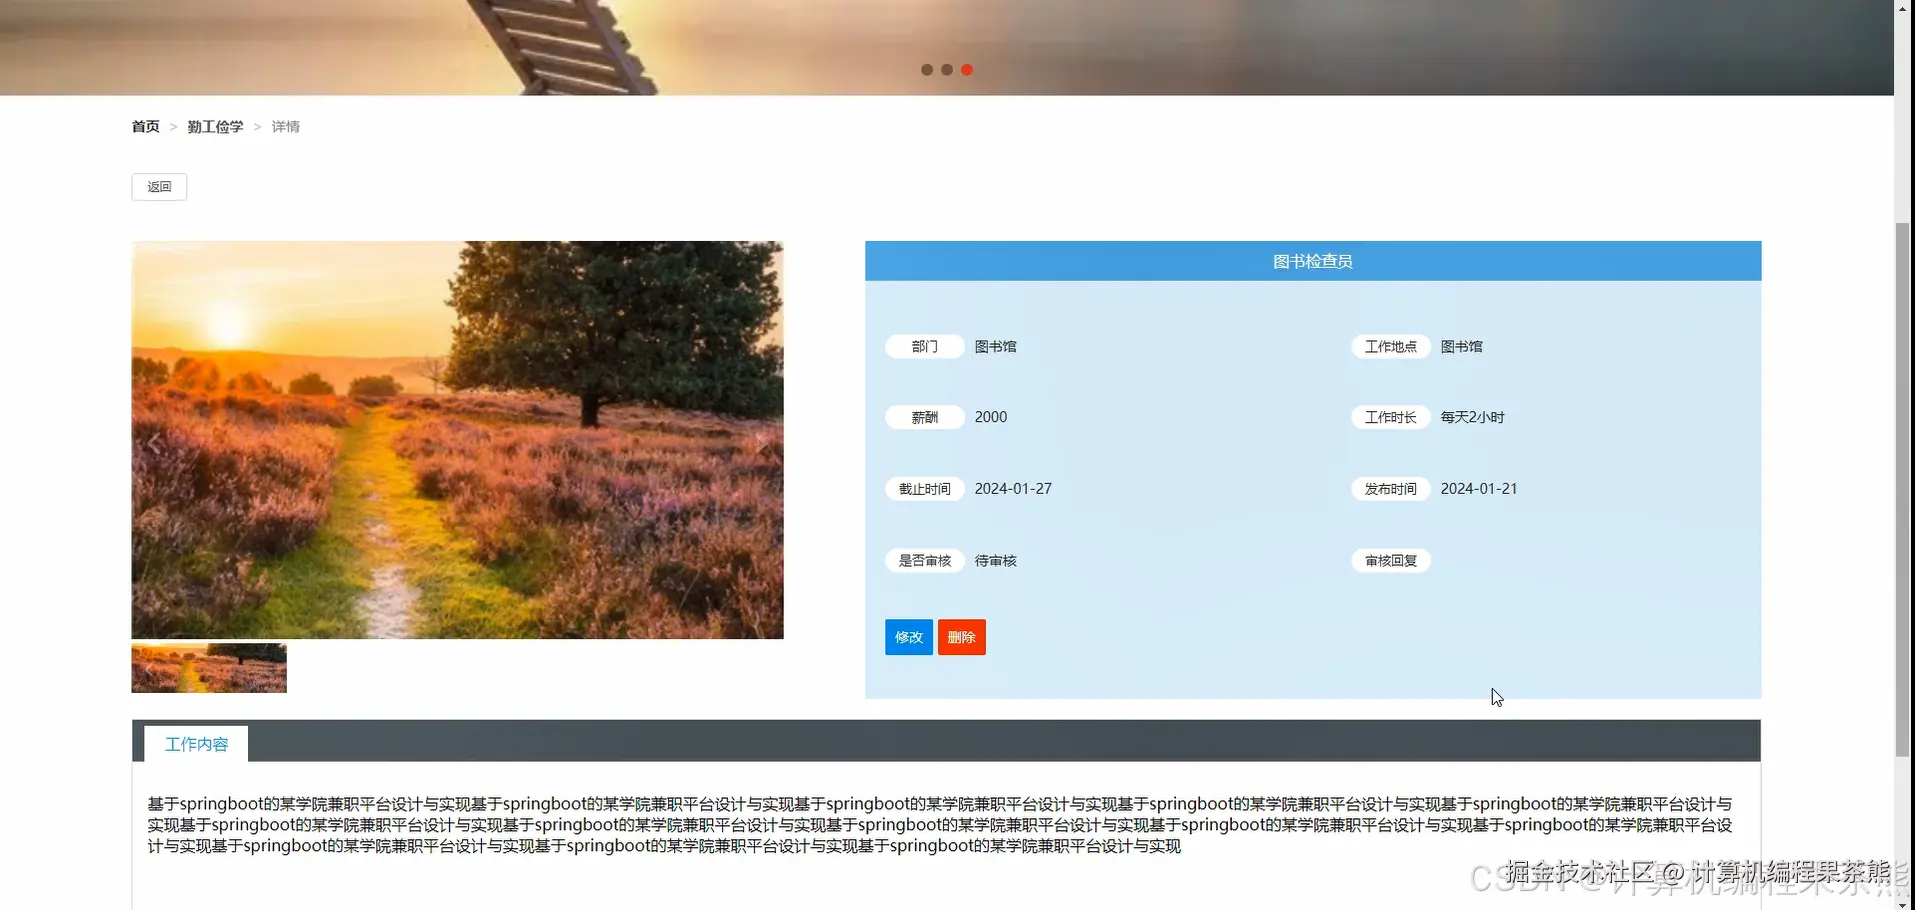Click the page scrollbar thumb

(1903, 490)
